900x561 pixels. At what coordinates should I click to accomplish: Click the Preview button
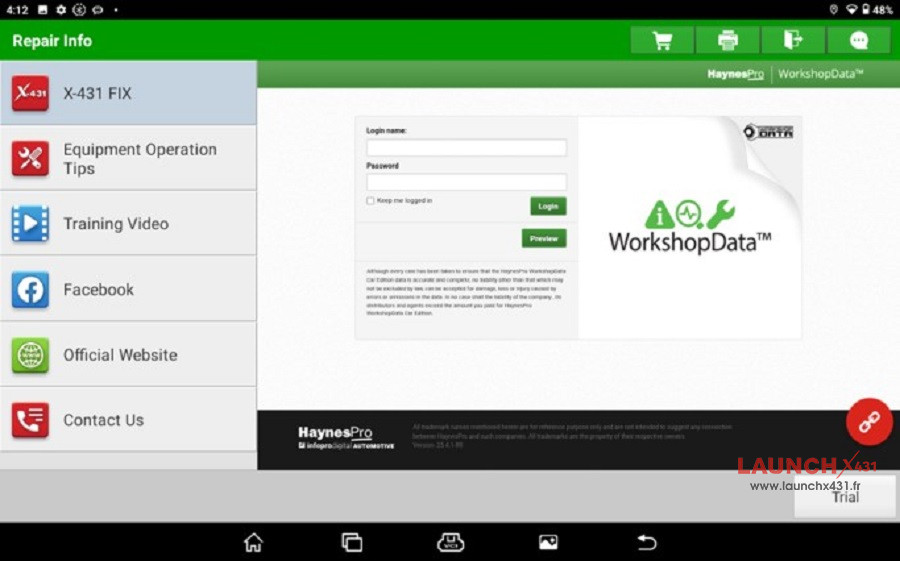coord(544,239)
